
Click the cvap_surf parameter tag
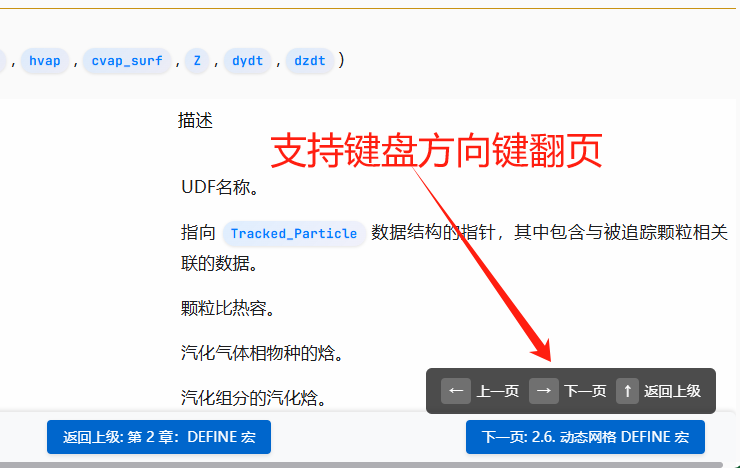[x=127, y=61]
